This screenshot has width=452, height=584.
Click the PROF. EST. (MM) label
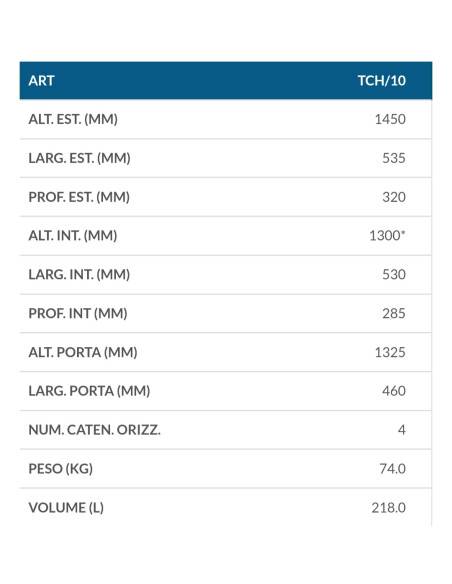pos(79,197)
